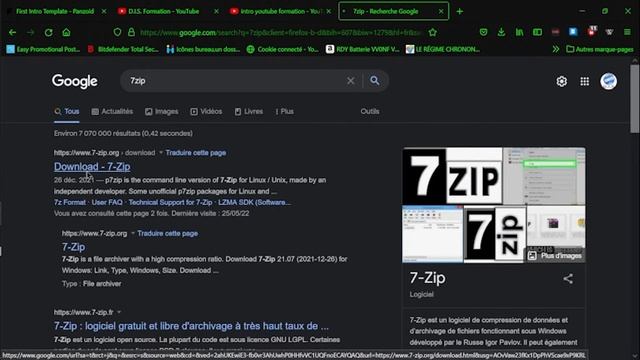Open the 7-Zip file manager window screenshot thumbnail

pos(433,234)
